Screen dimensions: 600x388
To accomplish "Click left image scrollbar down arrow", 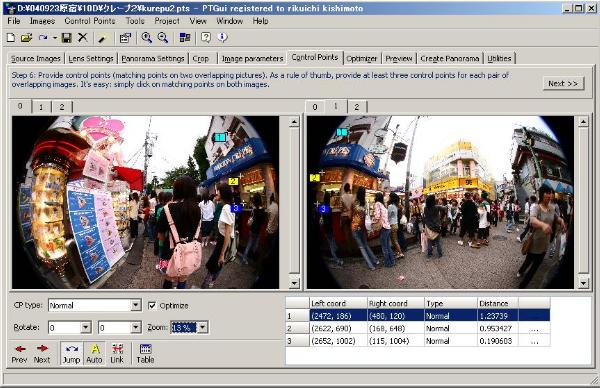I will tap(294, 283).
